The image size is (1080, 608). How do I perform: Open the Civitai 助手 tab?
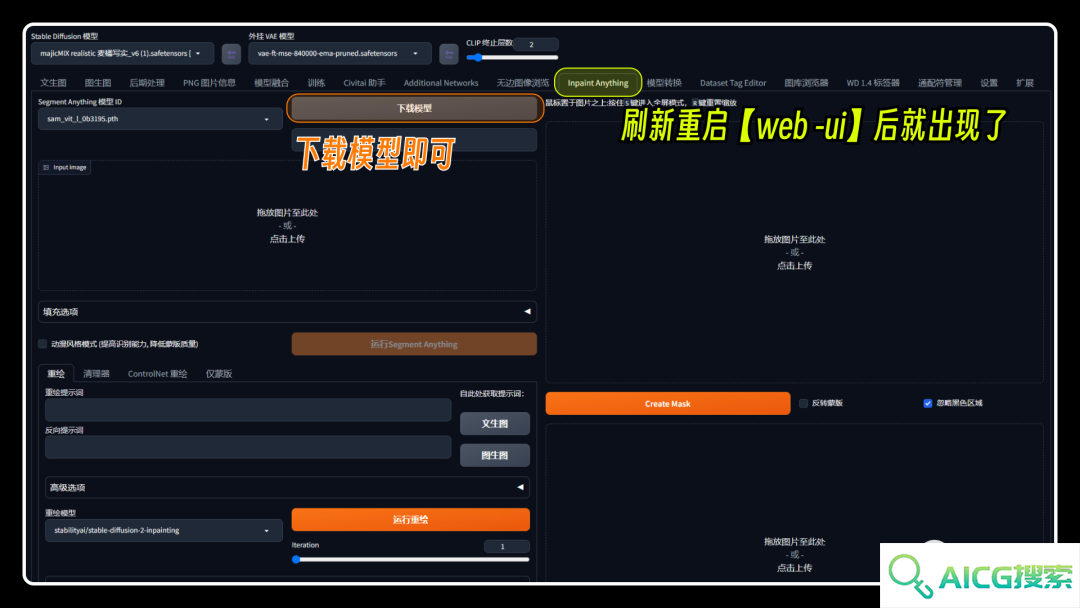point(364,83)
